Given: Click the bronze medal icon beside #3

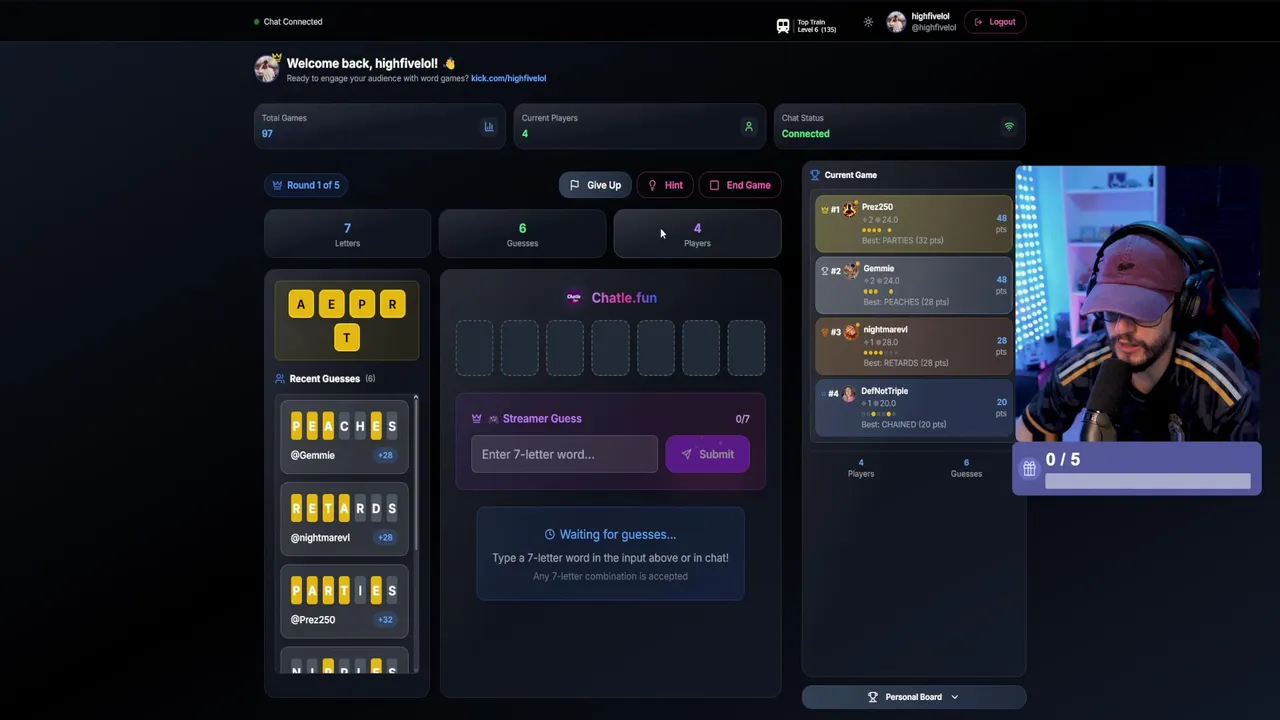Looking at the screenshot, I should coord(825,332).
